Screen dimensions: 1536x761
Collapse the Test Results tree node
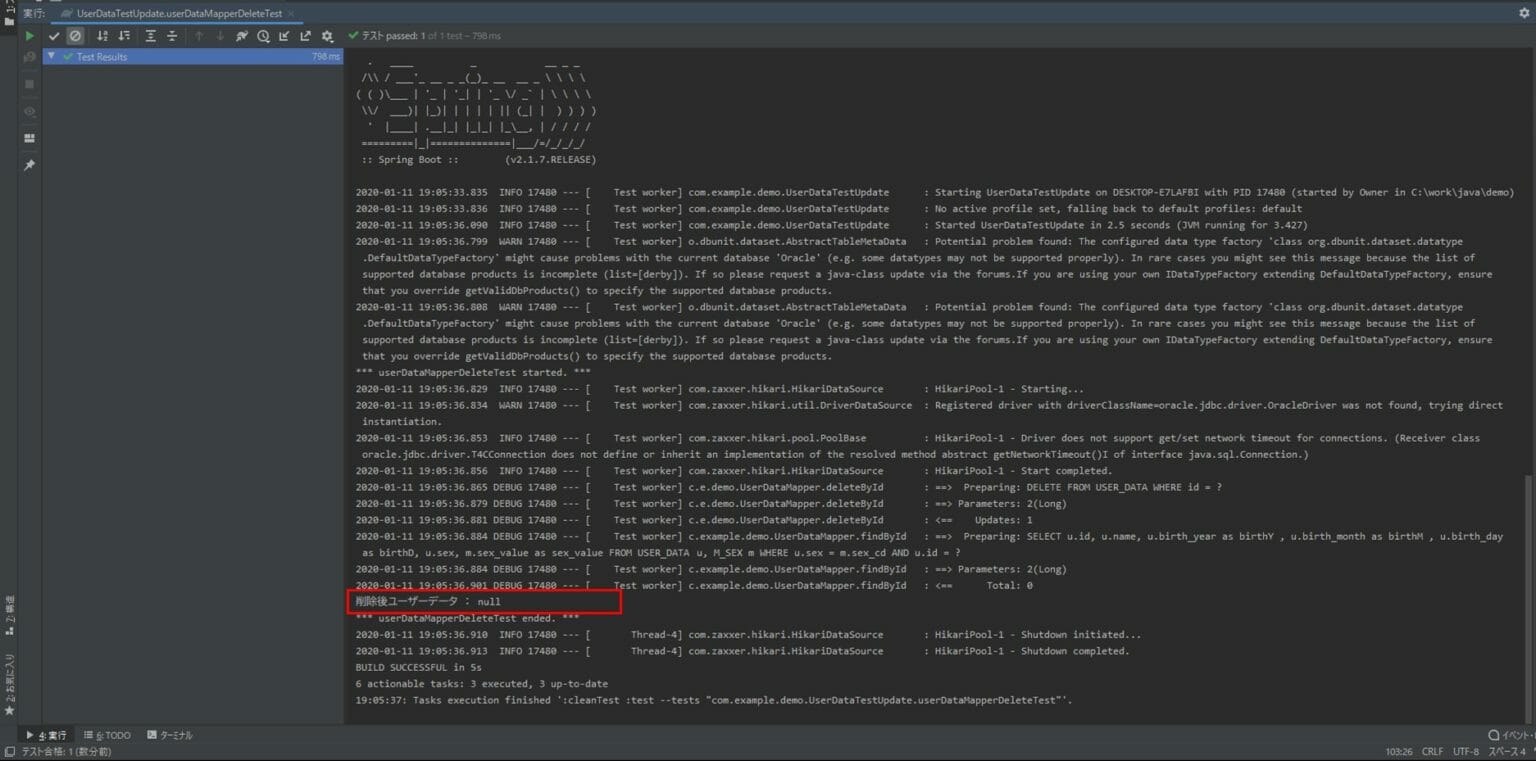coord(51,57)
